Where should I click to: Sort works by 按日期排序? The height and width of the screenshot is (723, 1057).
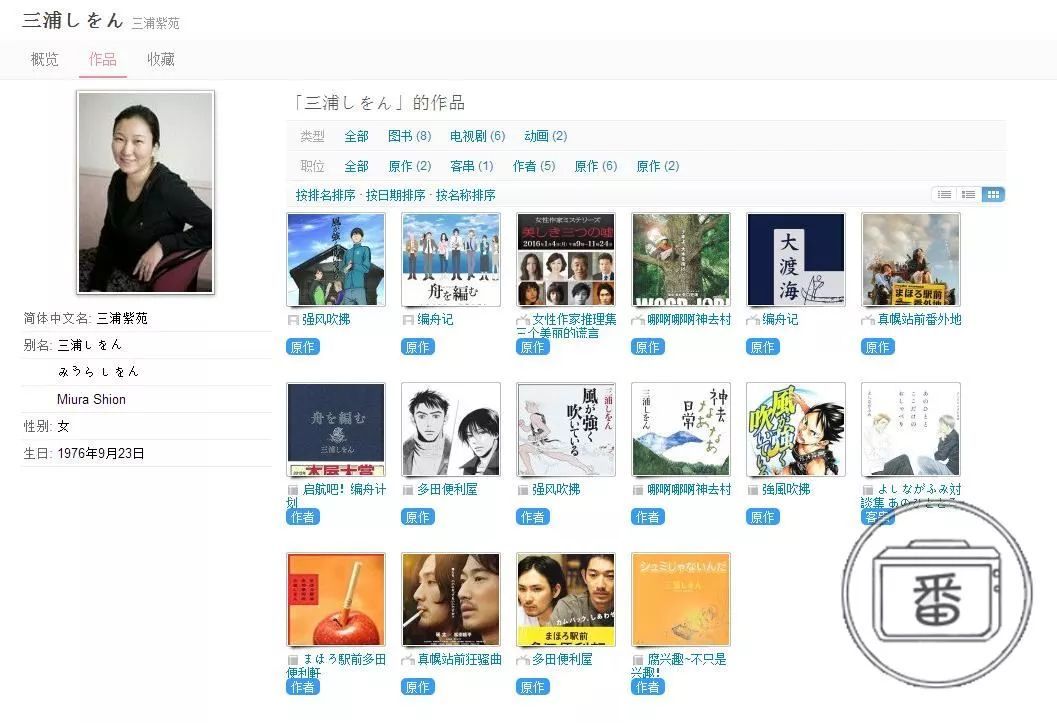click(395, 195)
